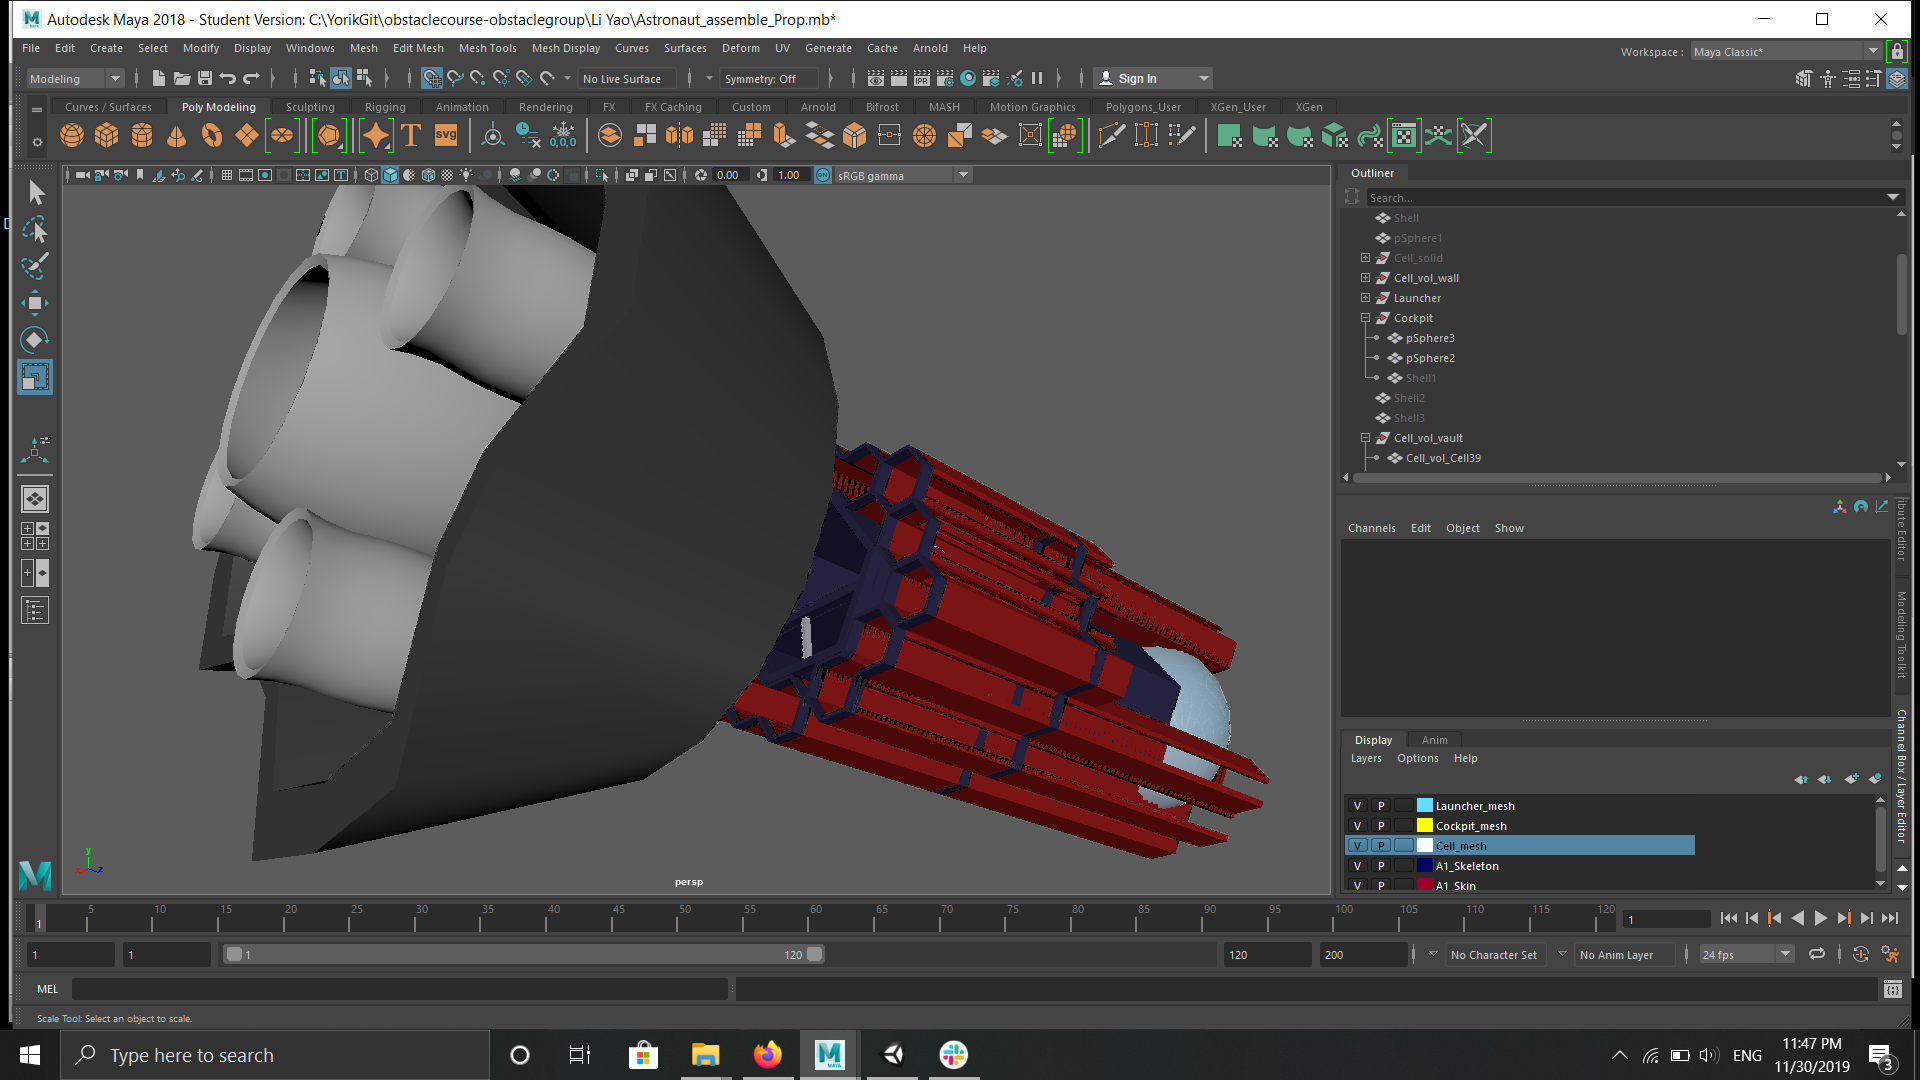This screenshot has height=1080, width=1920.
Task: Click the Cell_mesh layer color swatch
Action: click(1425, 846)
